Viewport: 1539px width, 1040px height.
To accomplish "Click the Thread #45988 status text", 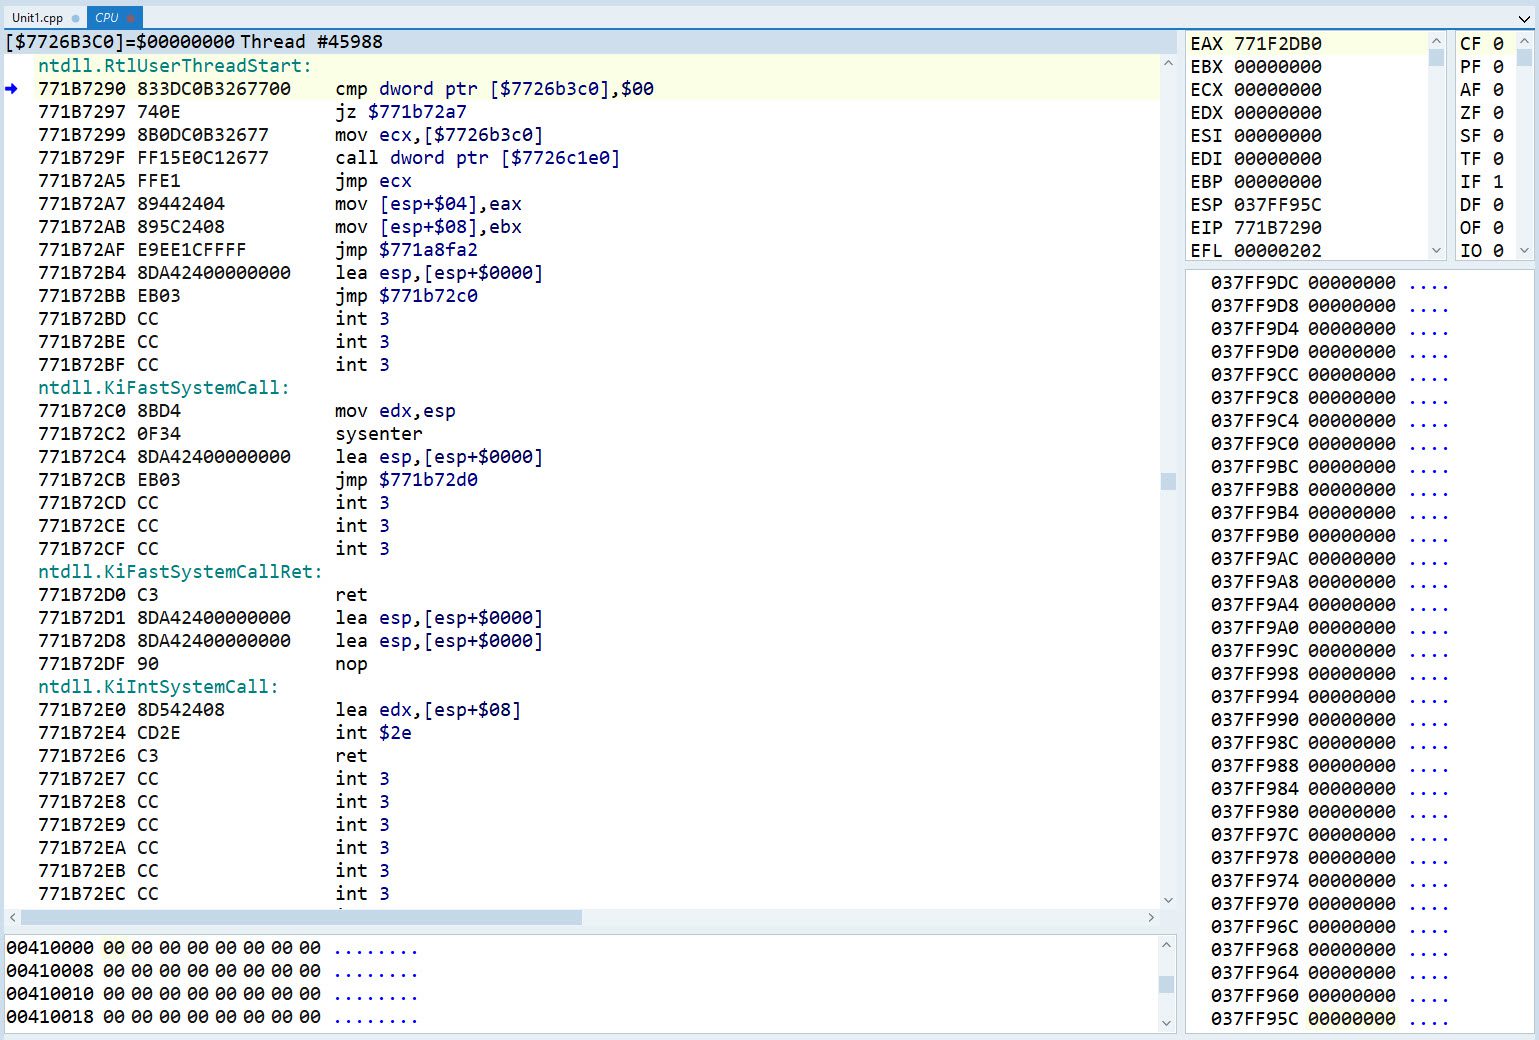I will pyautogui.click(x=311, y=42).
